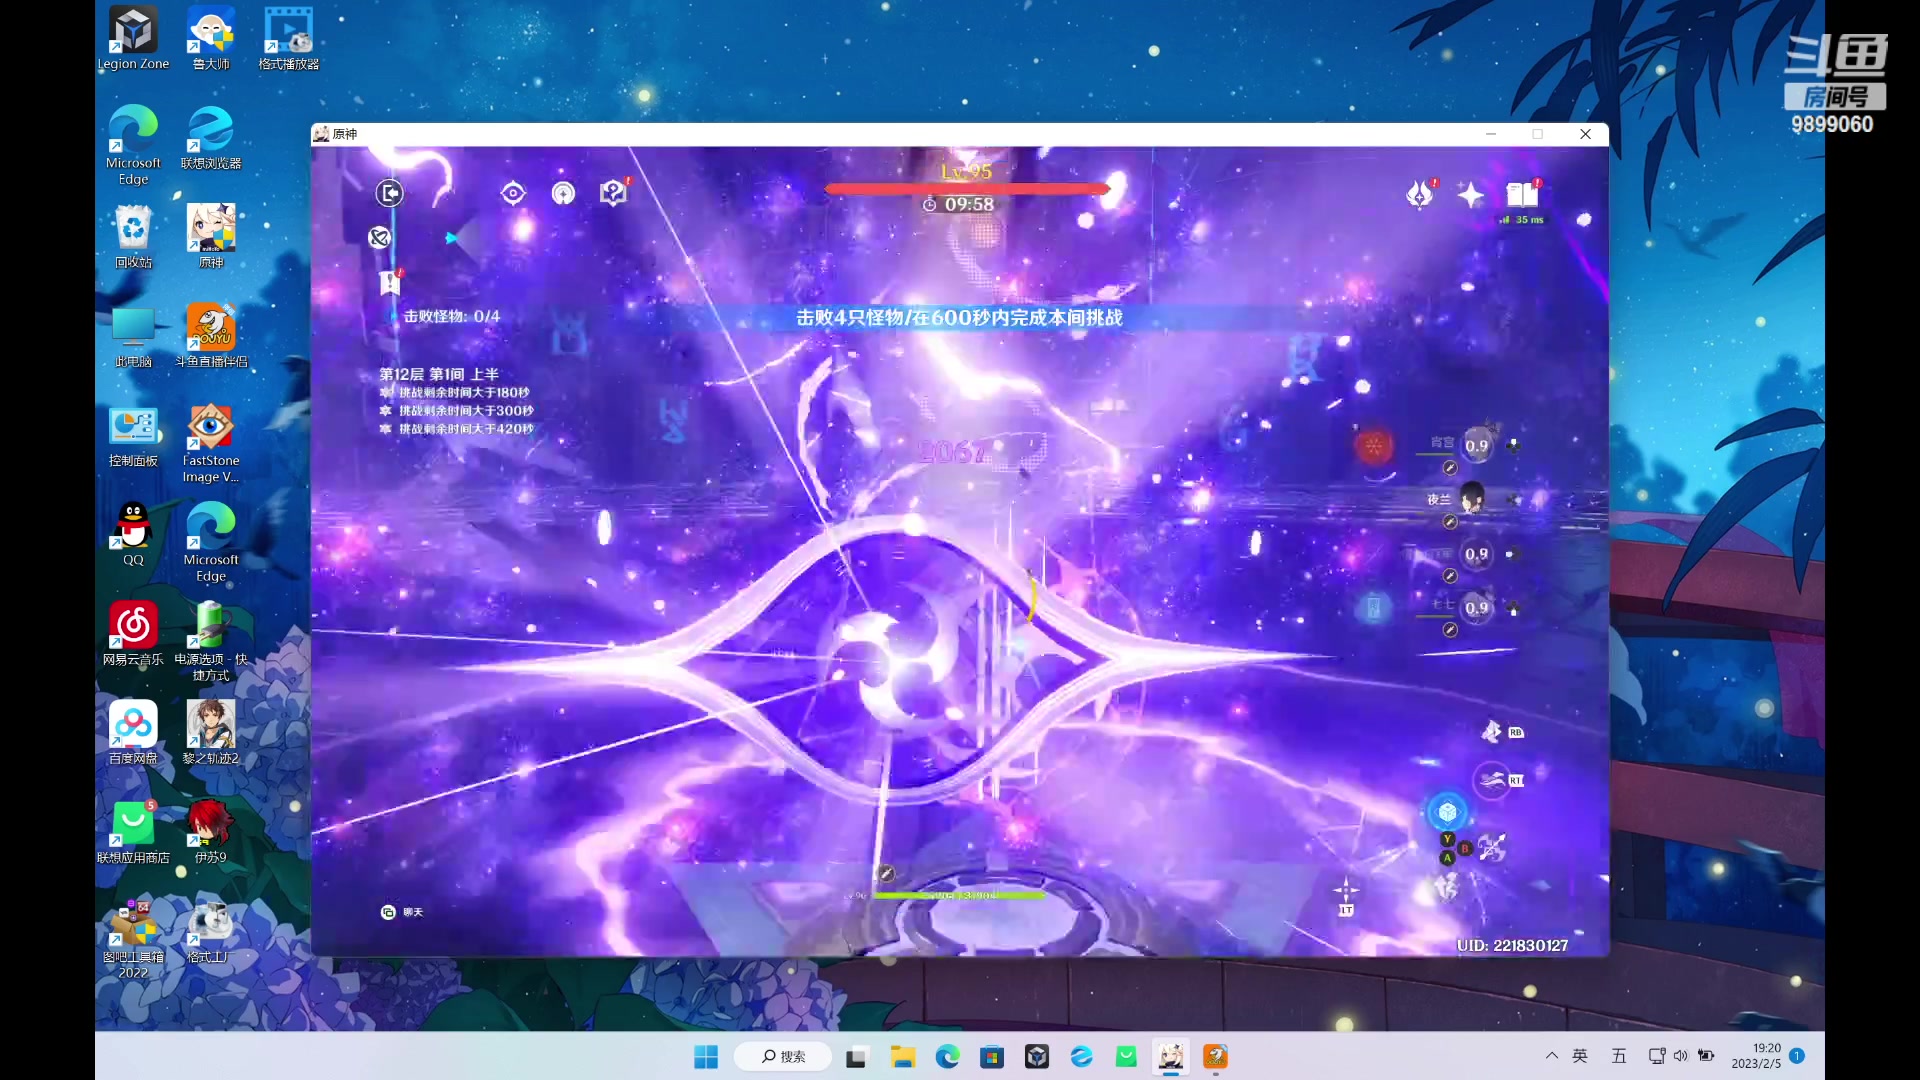Open 格式工厂 desktop shortcut
The width and height of the screenshot is (1920, 1080).
coord(211,932)
